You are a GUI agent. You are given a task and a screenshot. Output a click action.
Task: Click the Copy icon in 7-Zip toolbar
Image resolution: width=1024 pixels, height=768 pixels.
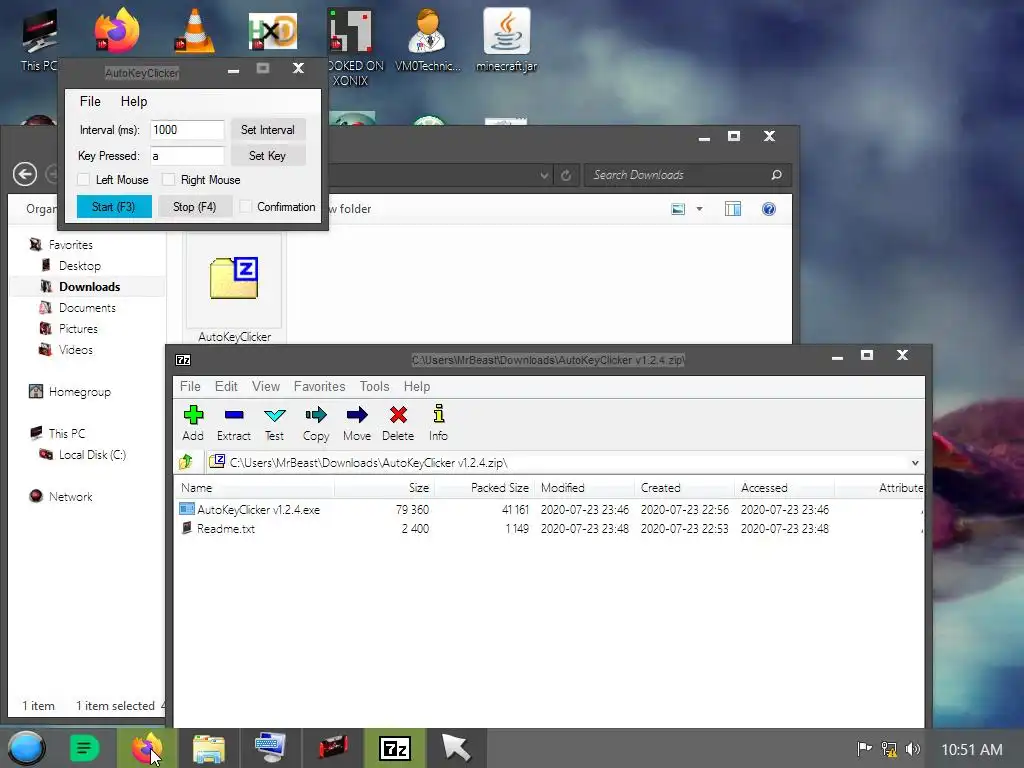pyautogui.click(x=316, y=415)
